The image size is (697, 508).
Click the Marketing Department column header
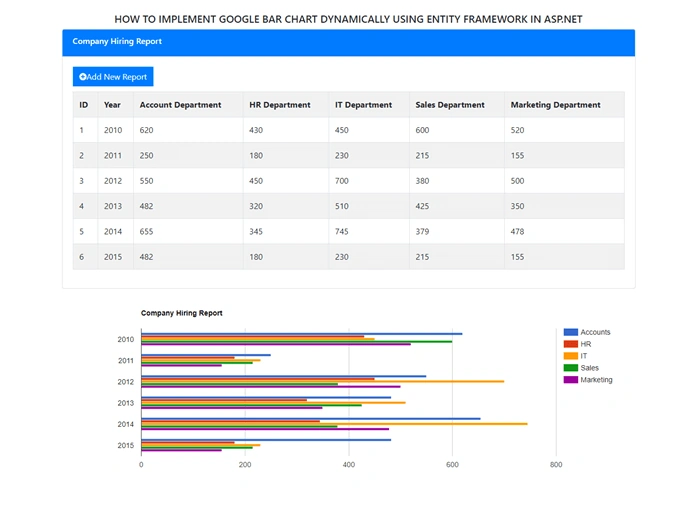tap(565, 104)
